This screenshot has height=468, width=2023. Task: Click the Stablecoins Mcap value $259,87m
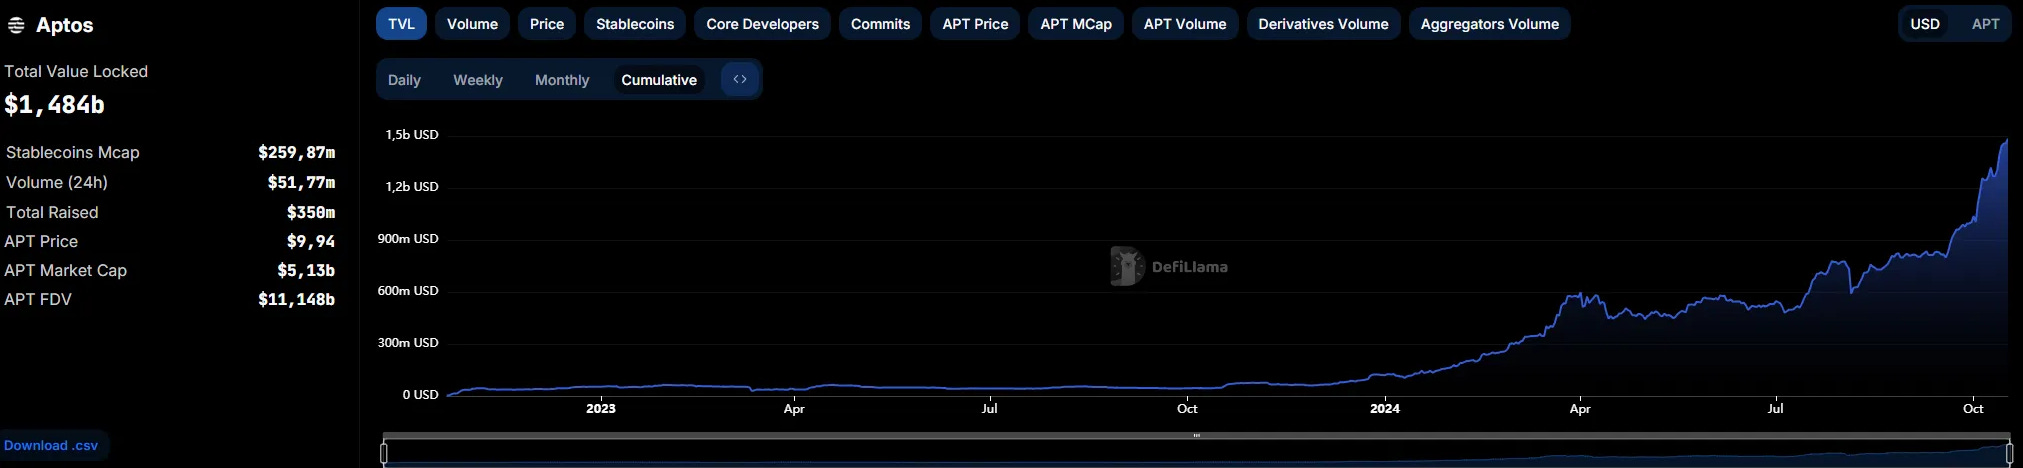click(x=296, y=152)
